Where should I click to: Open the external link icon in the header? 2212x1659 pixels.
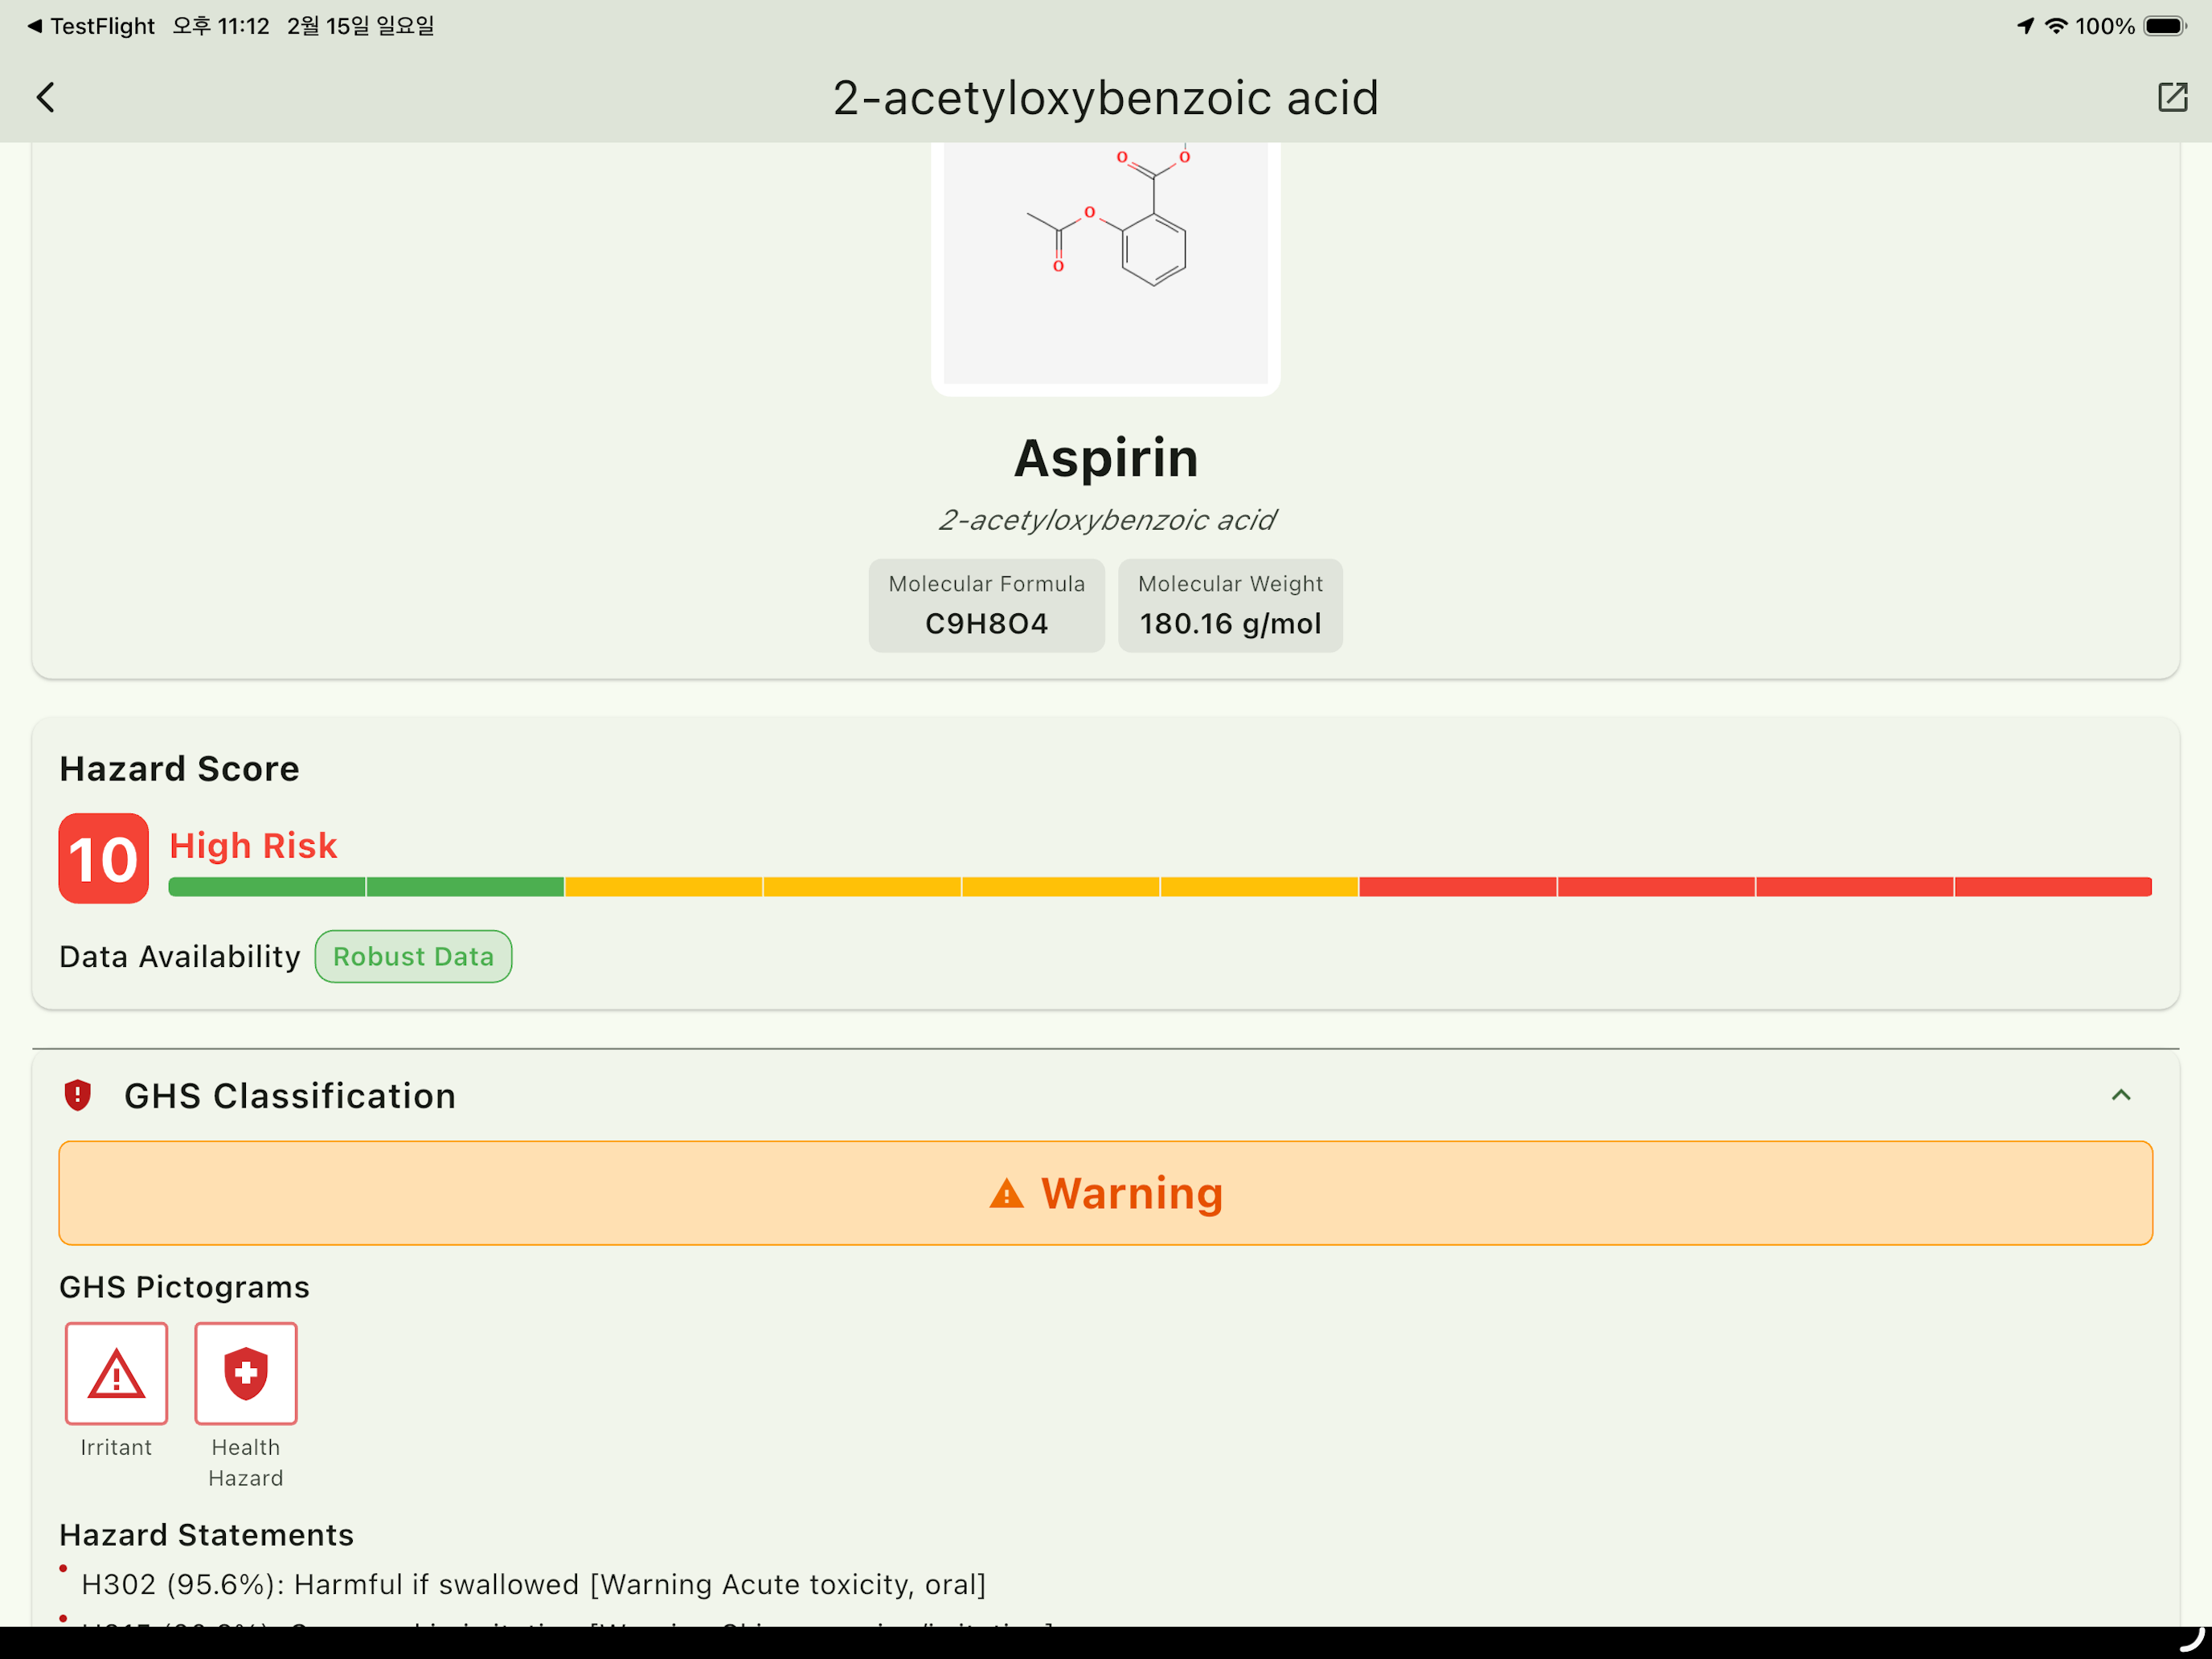pyautogui.click(x=2172, y=97)
